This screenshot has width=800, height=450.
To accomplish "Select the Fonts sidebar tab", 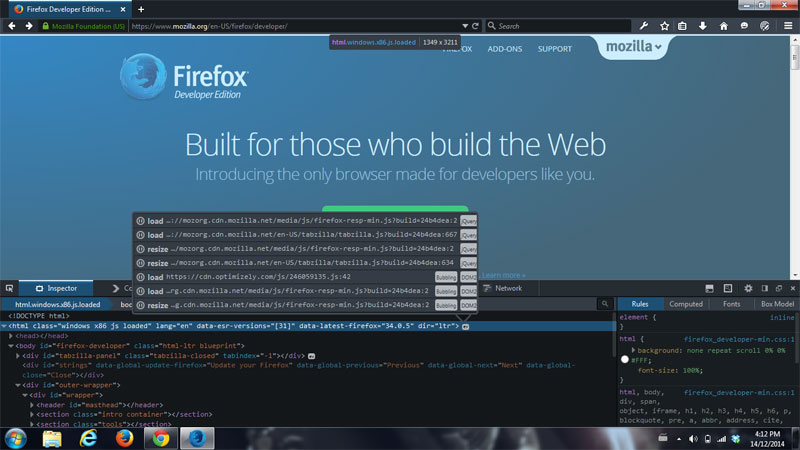I will (731, 304).
